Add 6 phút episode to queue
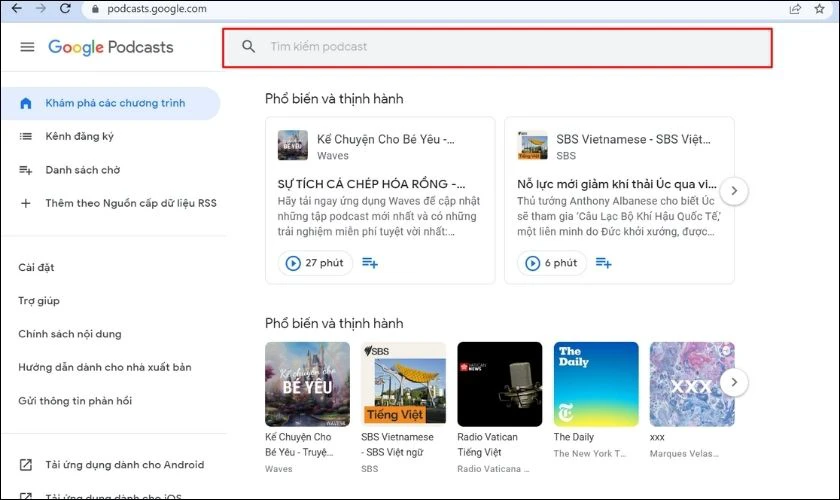This screenshot has width=840, height=500. click(x=603, y=263)
